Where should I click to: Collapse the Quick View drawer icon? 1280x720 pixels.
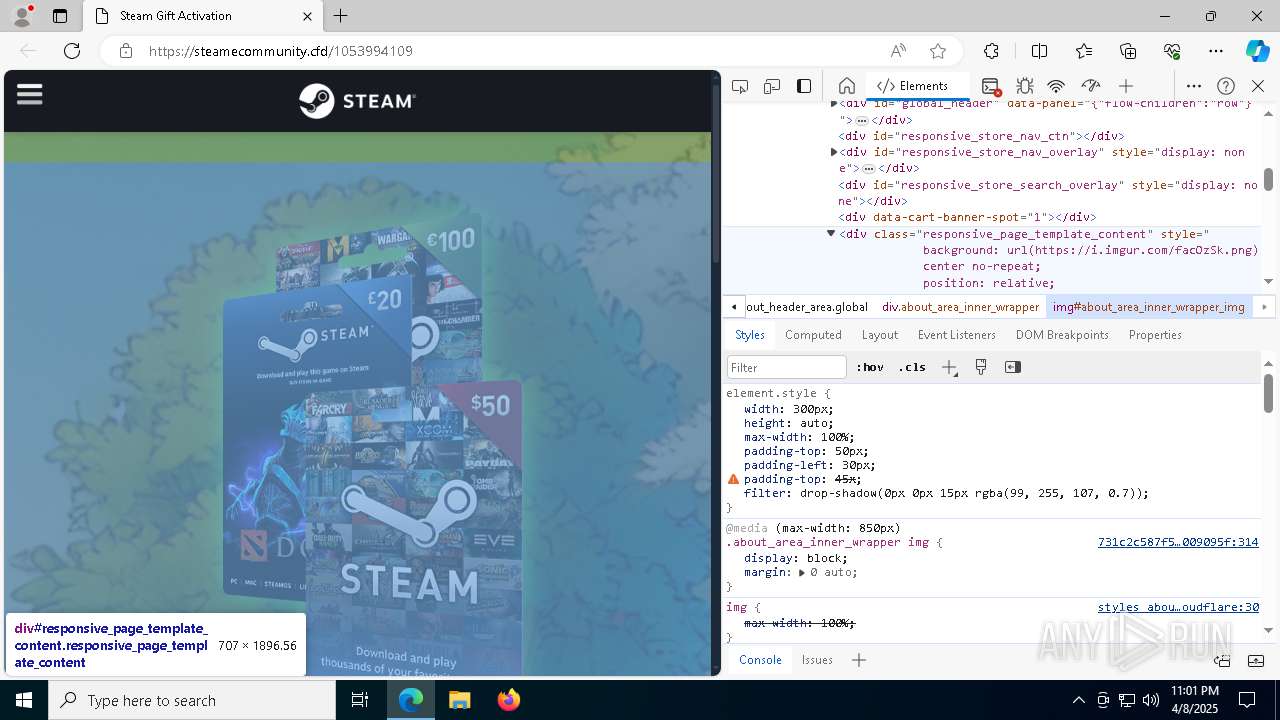(1256, 660)
